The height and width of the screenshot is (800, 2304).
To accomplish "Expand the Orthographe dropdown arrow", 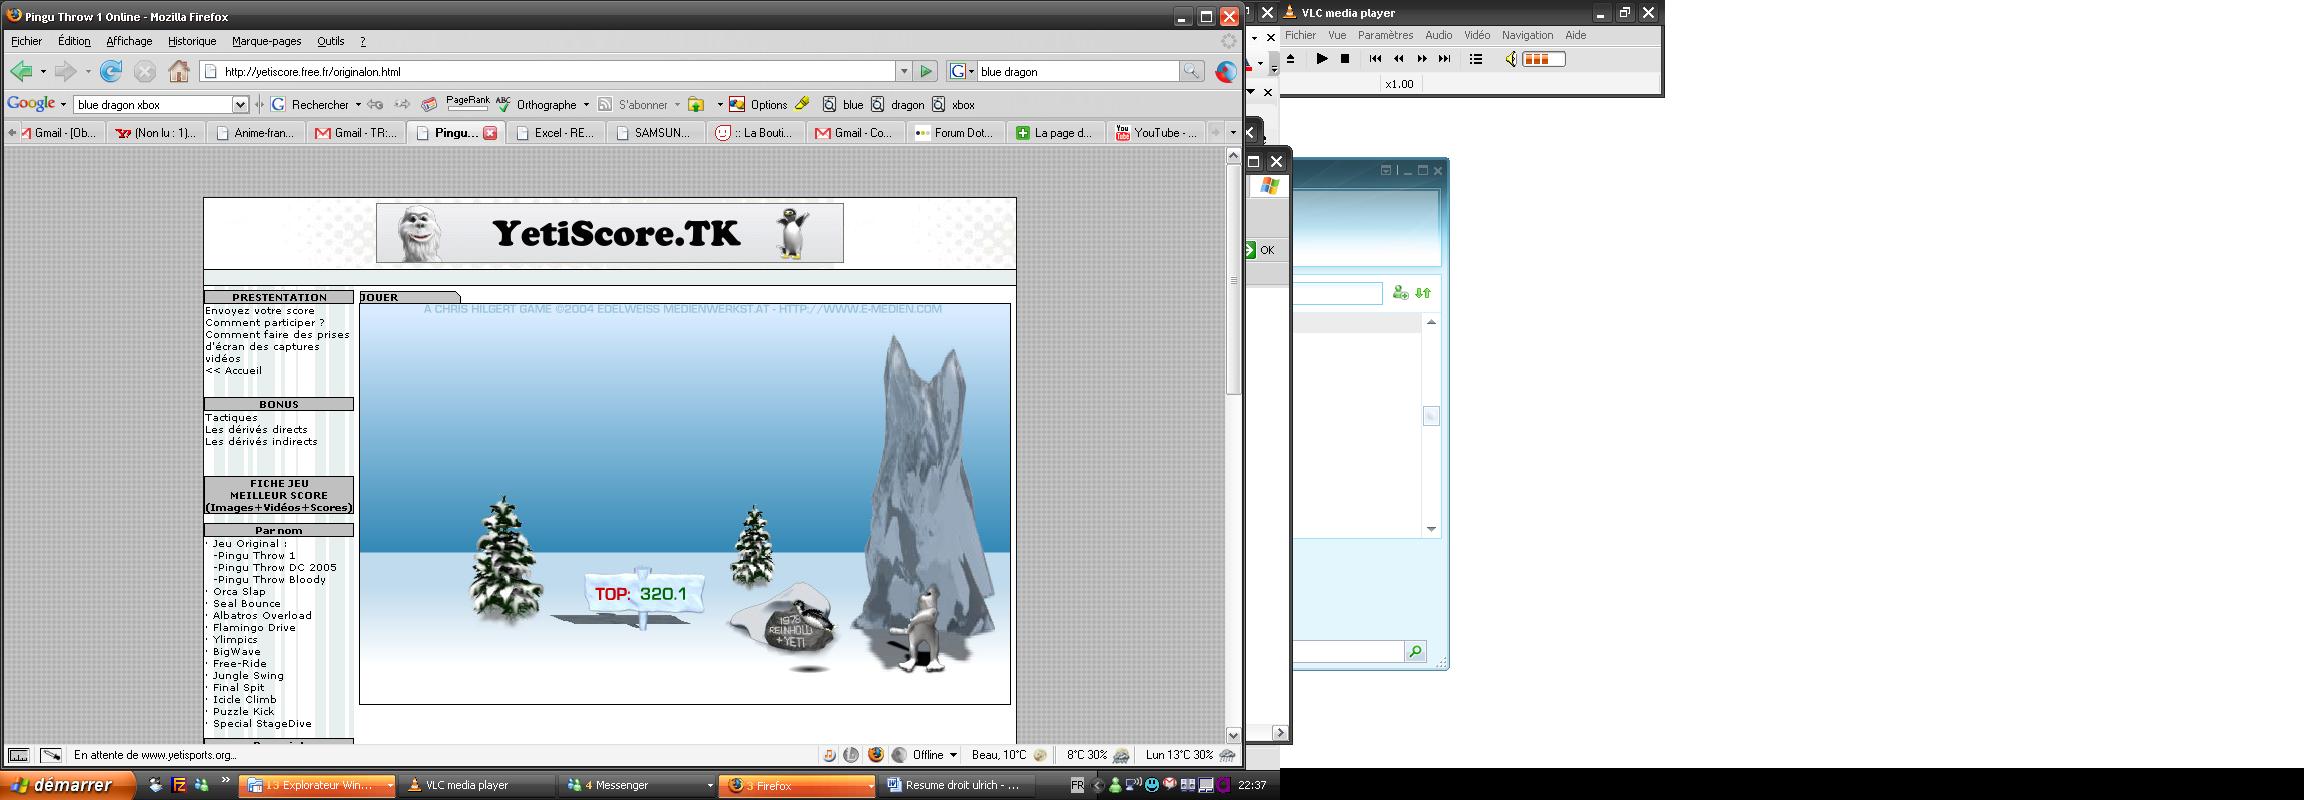I will click(586, 104).
